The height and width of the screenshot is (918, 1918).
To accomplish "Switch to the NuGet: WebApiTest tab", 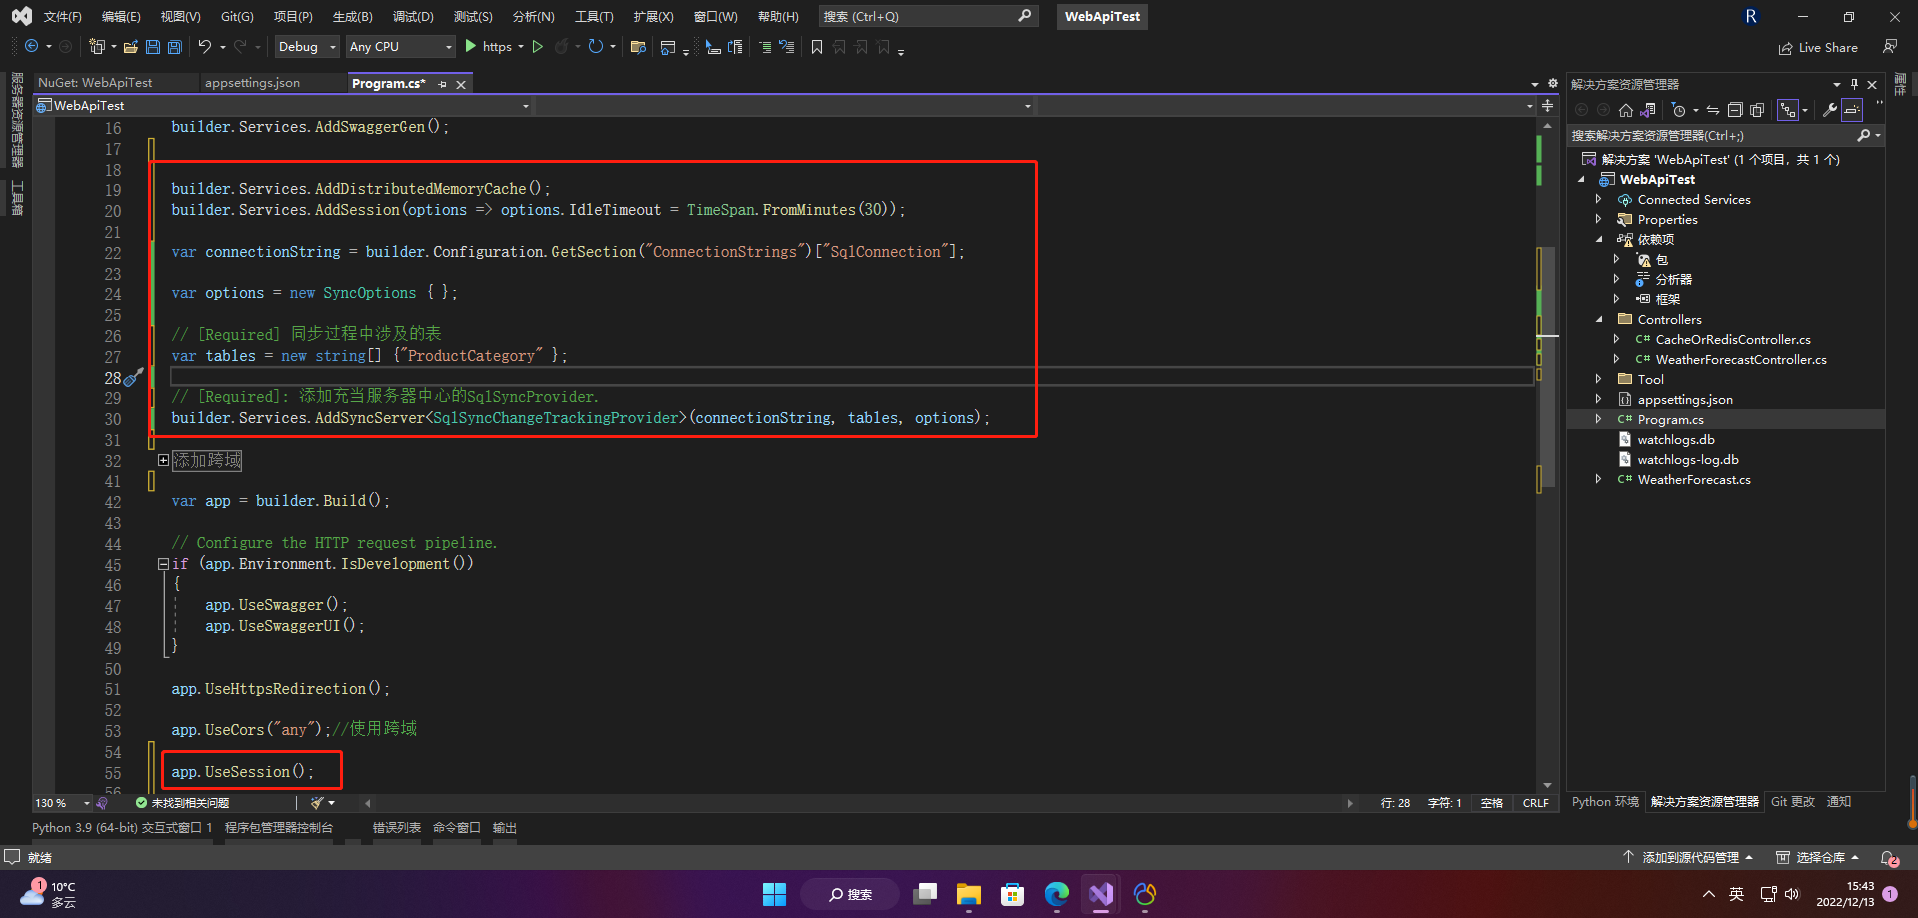I will click(x=95, y=83).
